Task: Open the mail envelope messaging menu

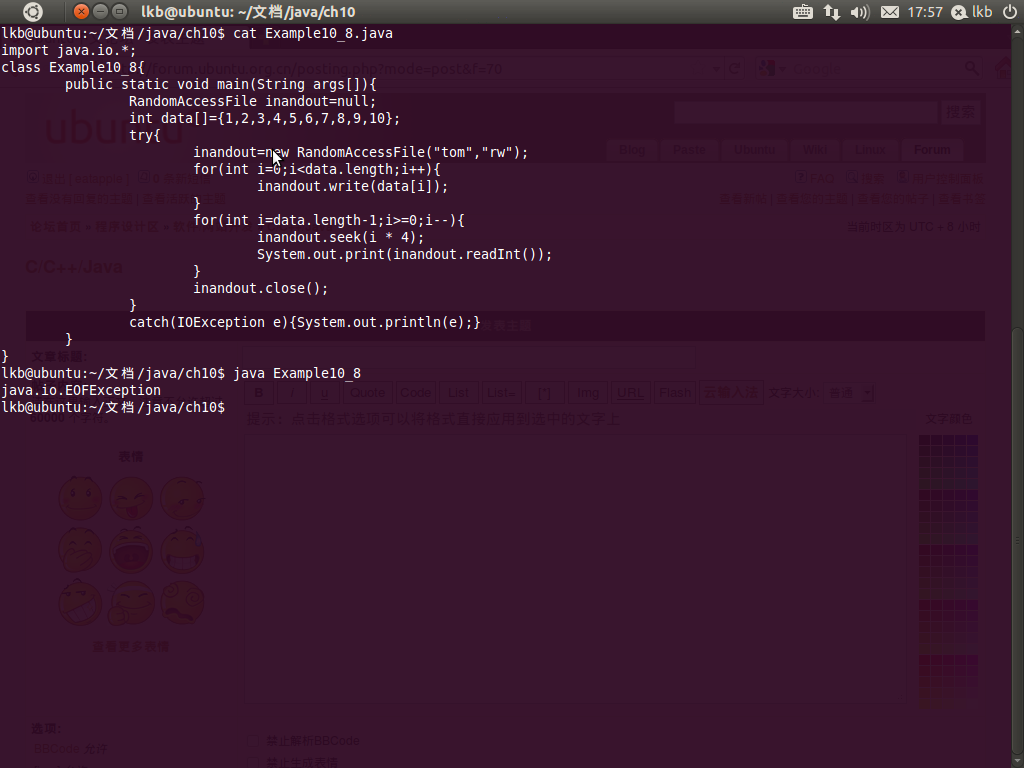Action: [x=889, y=12]
